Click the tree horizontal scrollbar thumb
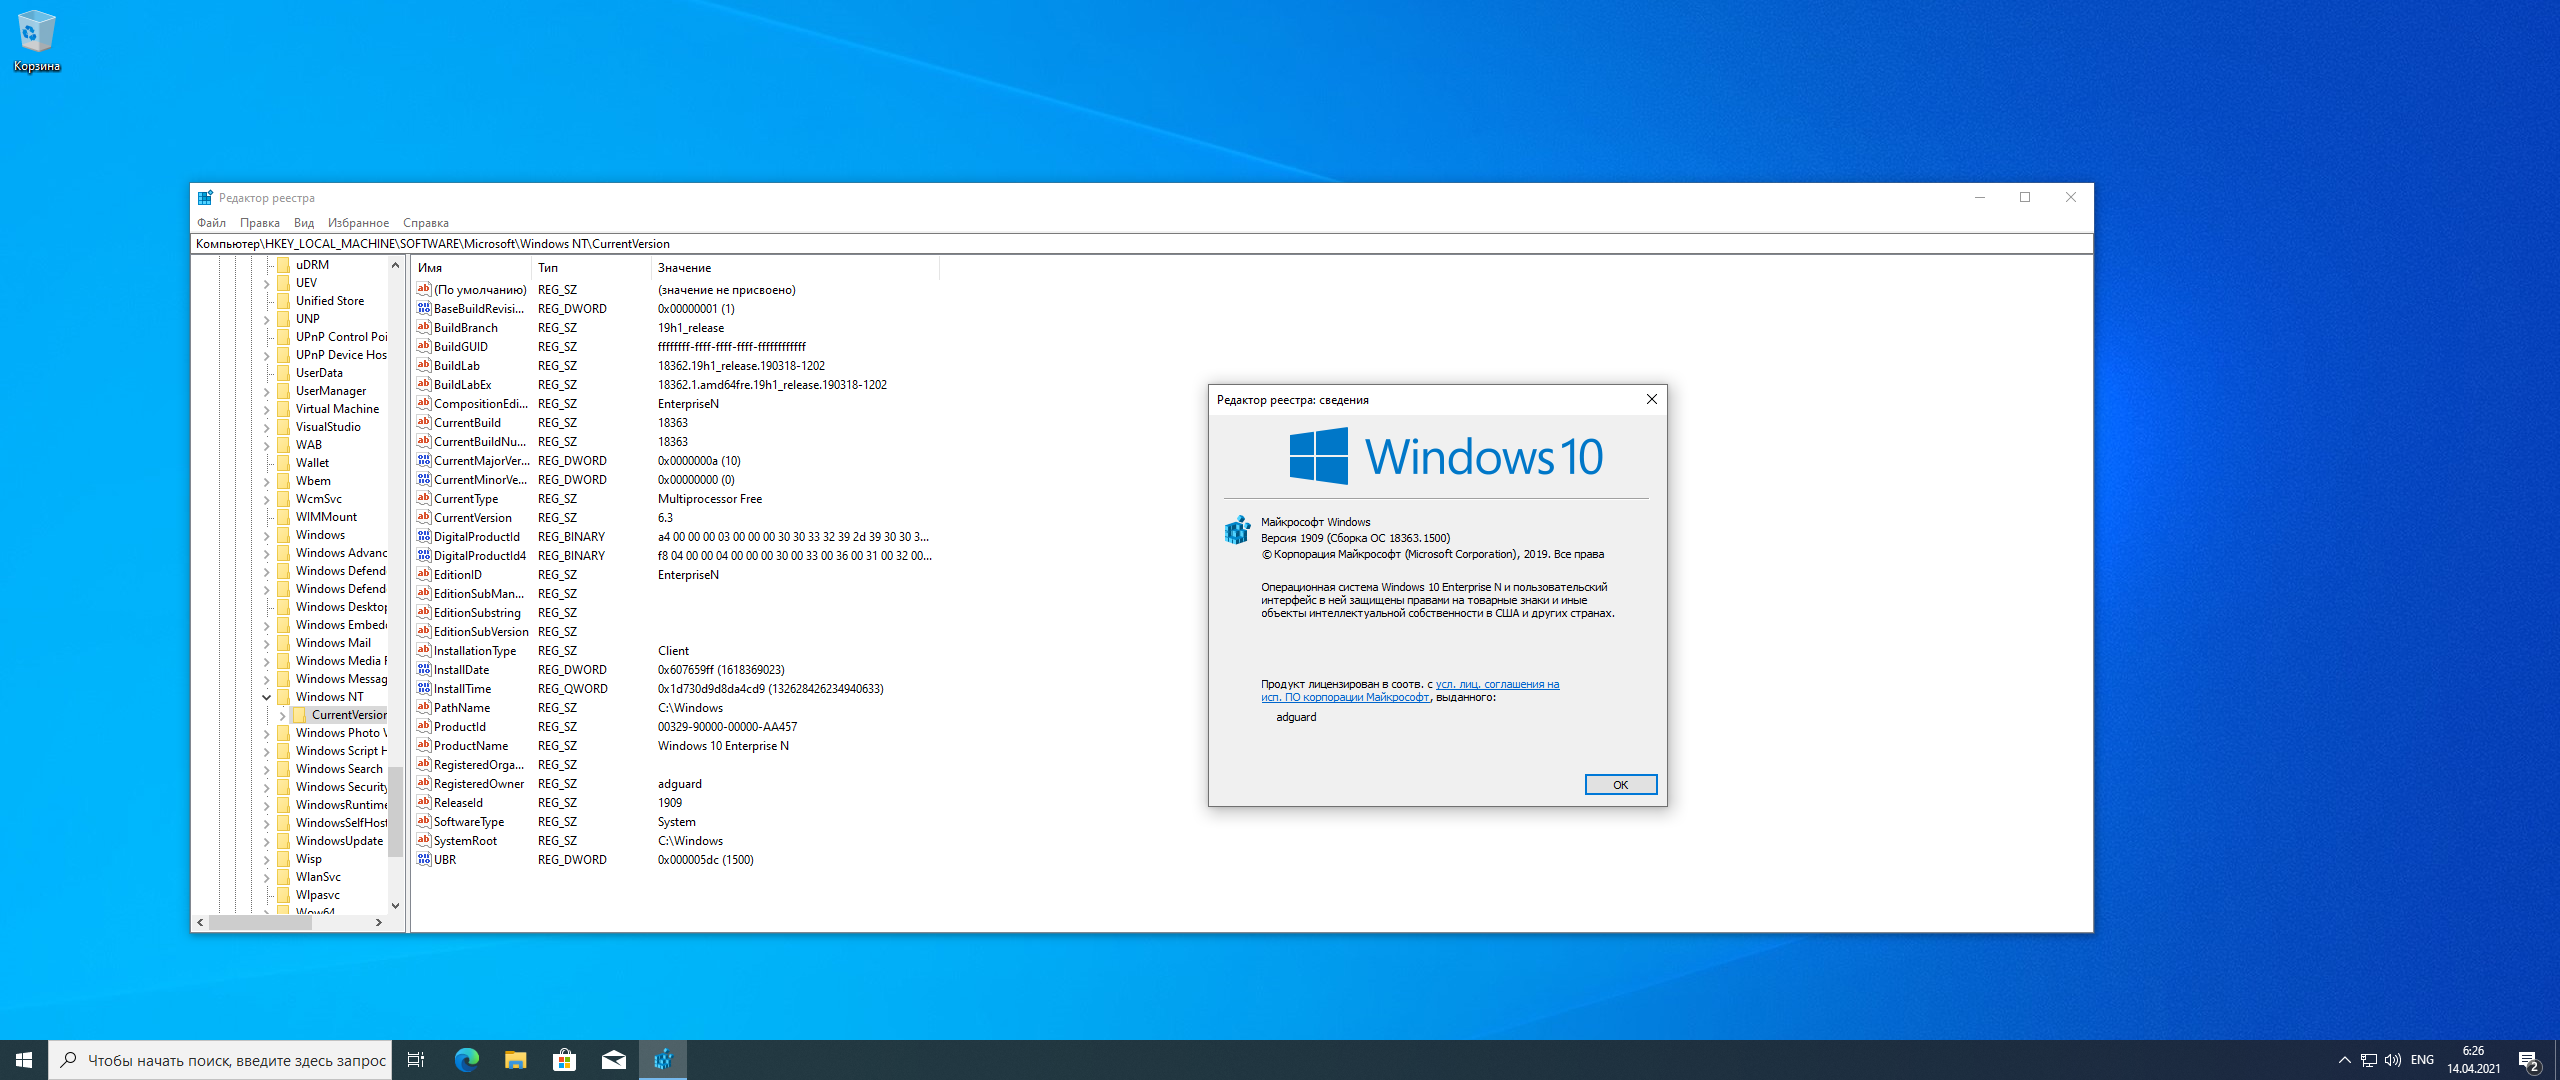2560x1080 pixels. click(260, 923)
